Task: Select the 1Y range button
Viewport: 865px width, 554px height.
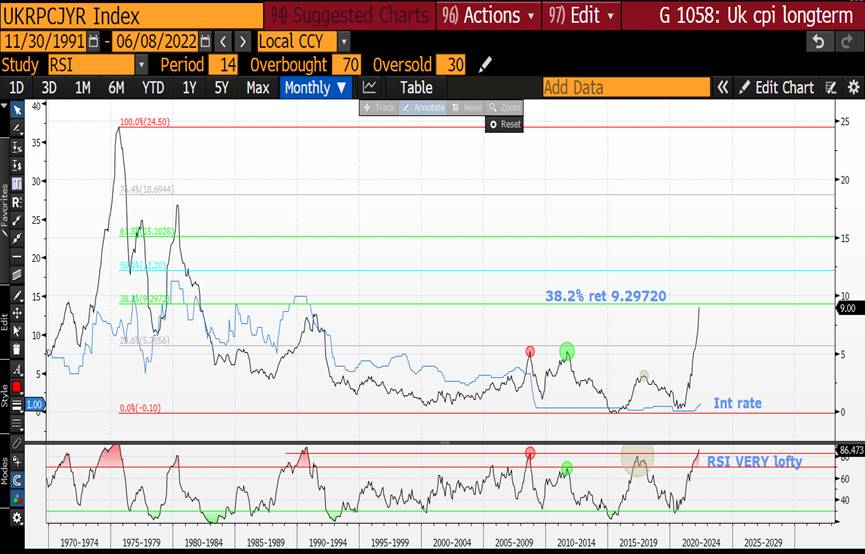Action: point(189,87)
